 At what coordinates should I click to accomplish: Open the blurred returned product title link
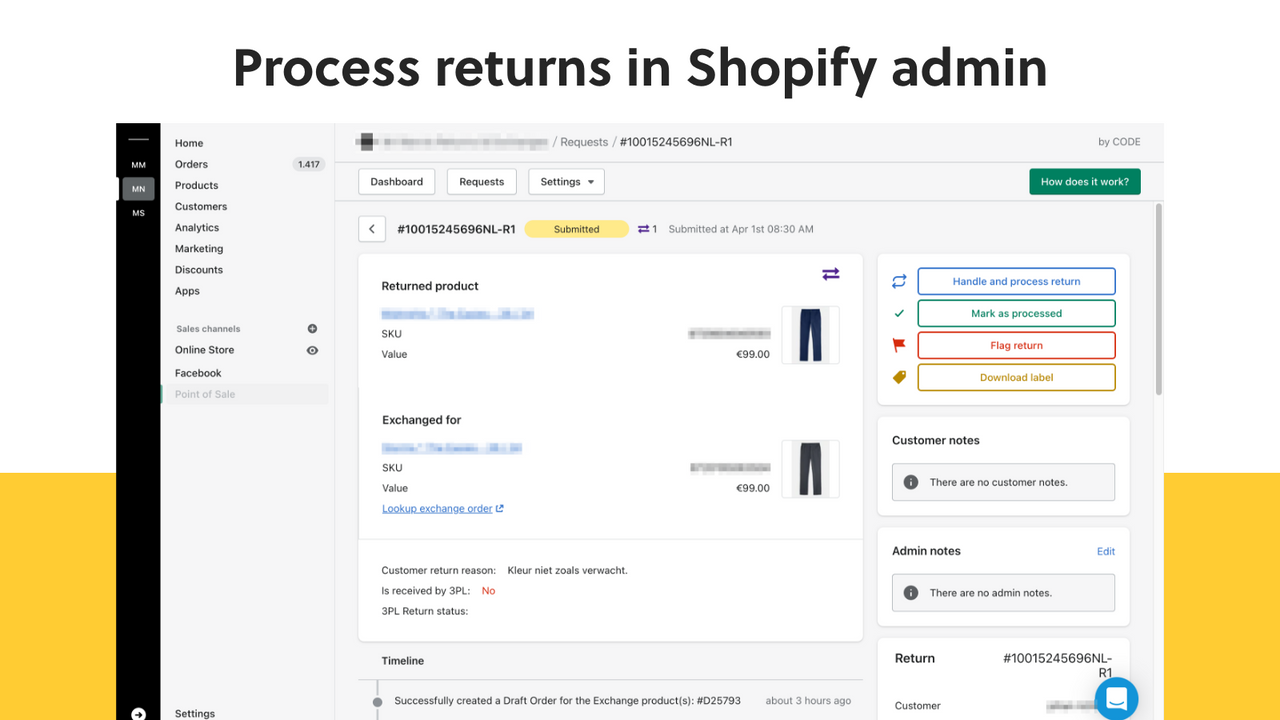(457, 314)
